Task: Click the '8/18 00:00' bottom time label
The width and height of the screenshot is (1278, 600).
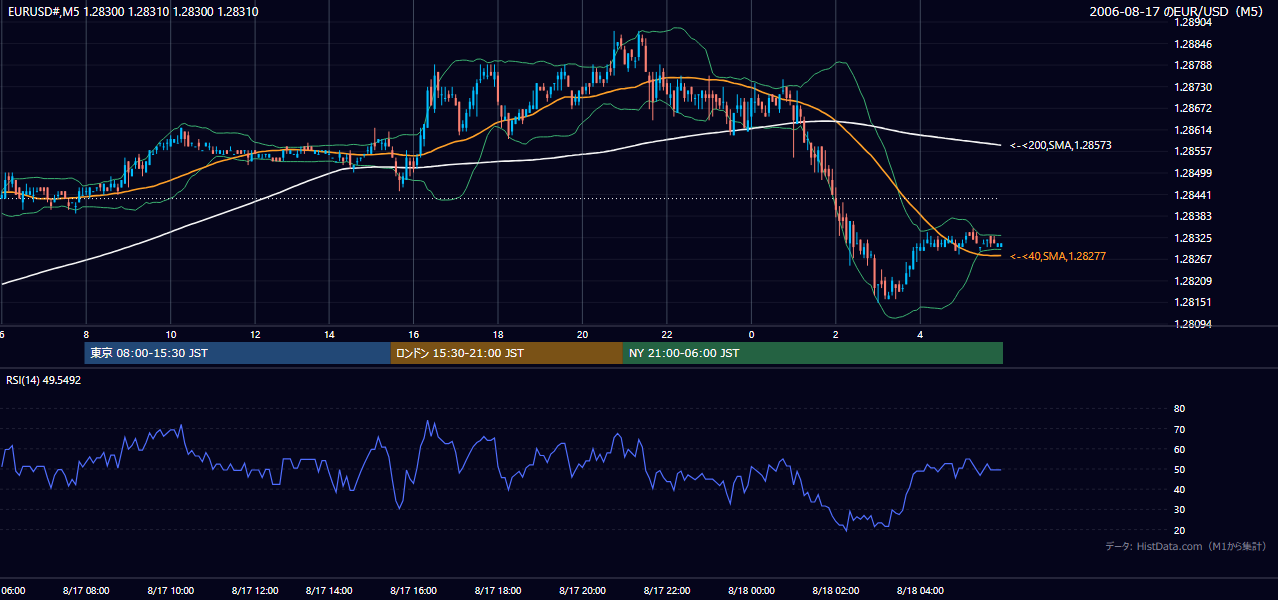Action: (x=752, y=590)
